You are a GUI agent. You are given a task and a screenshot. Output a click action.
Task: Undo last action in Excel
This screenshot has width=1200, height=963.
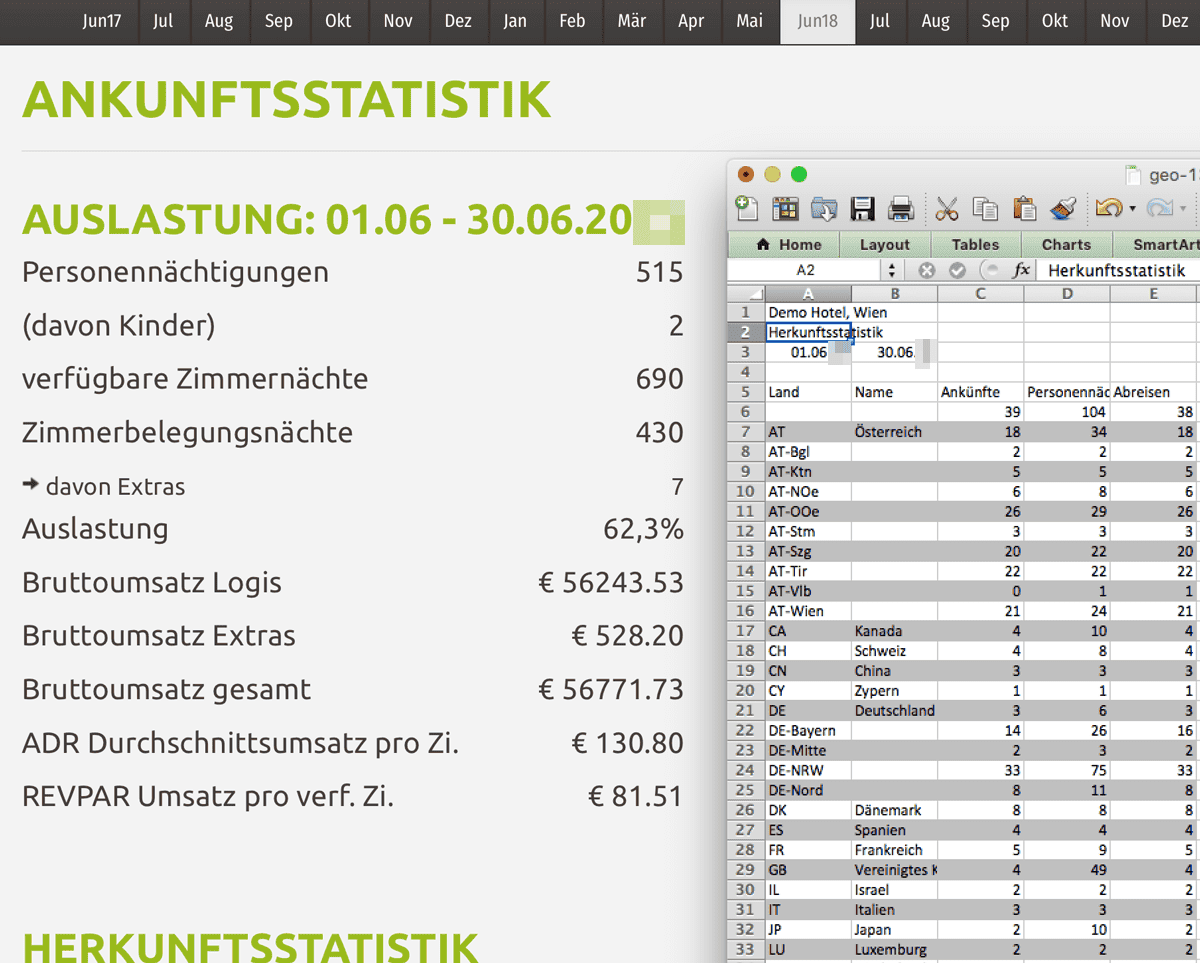click(x=1108, y=208)
